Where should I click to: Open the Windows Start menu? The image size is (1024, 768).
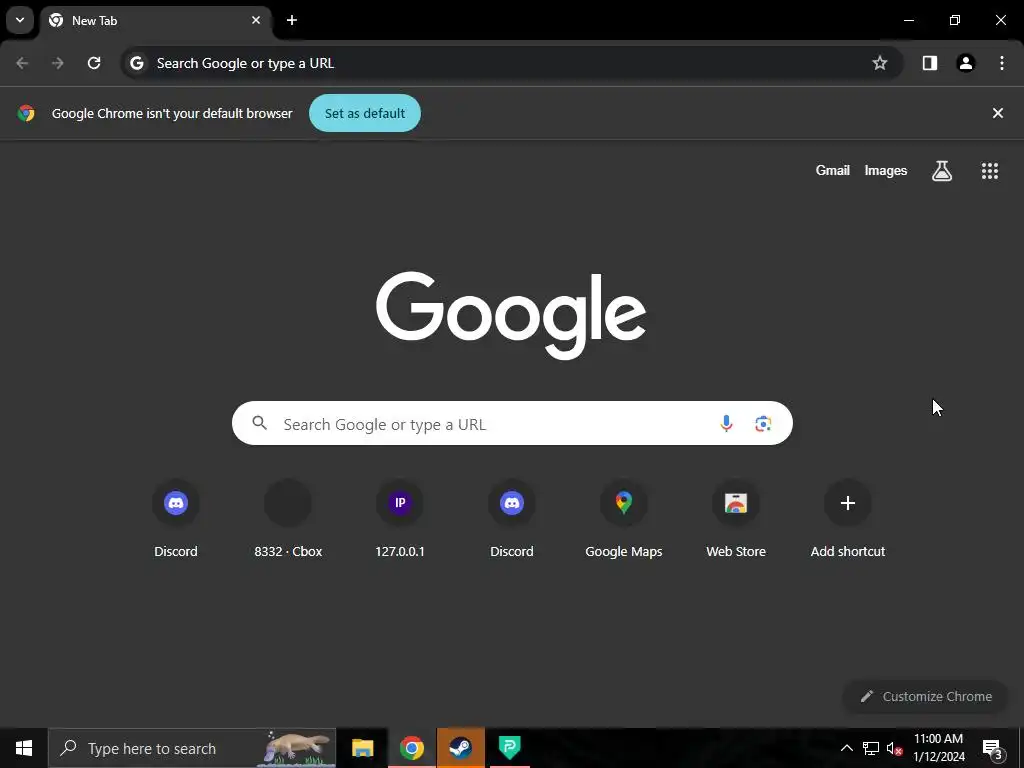click(24, 748)
